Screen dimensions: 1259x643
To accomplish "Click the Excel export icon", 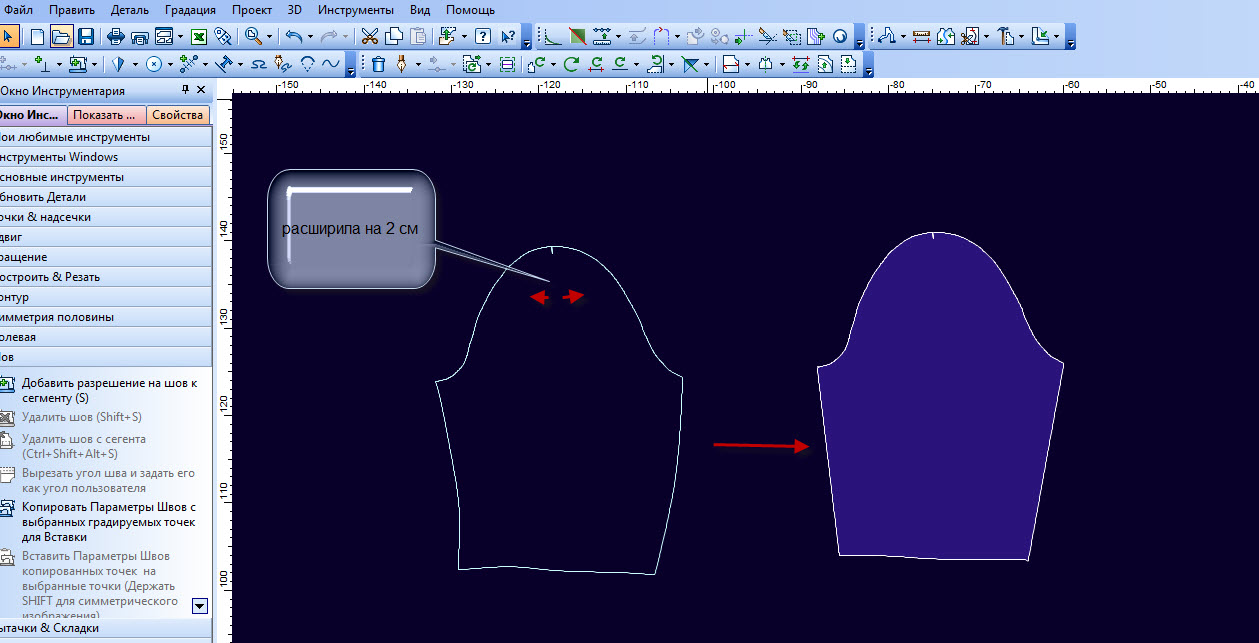I will (199, 37).
